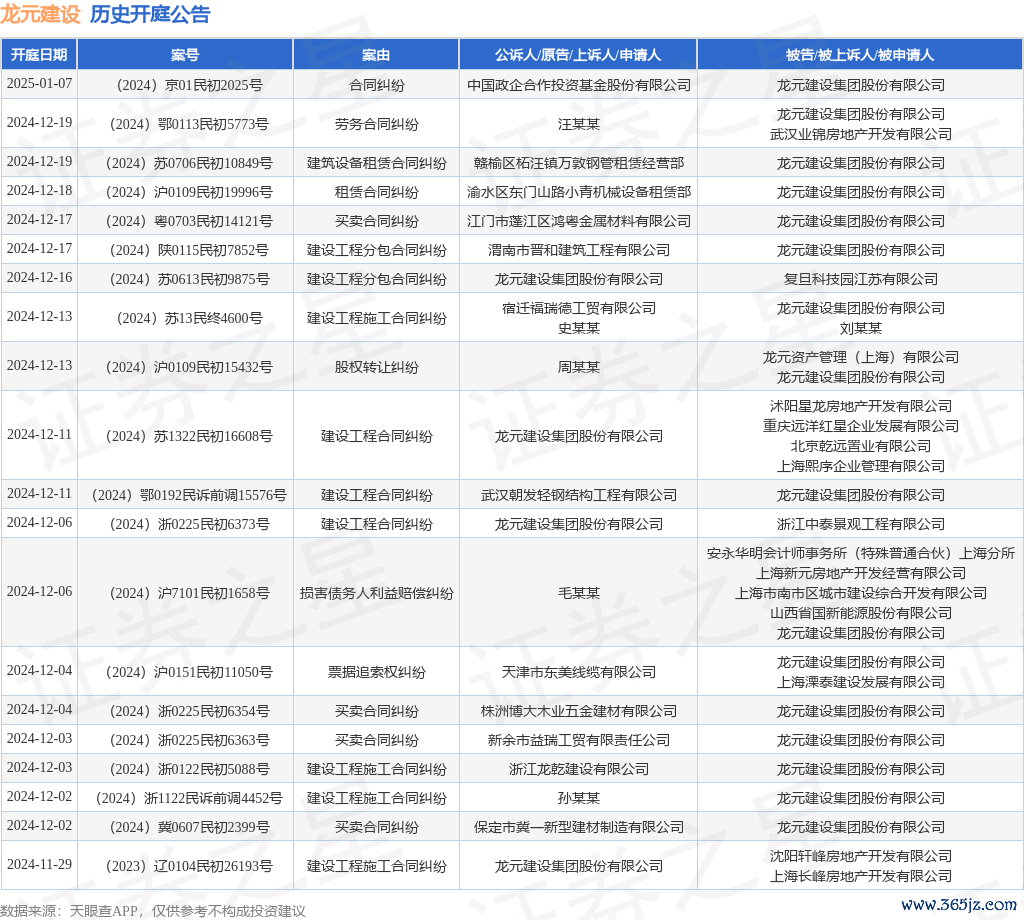This screenshot has height=920, width=1024.
Task: Click the 历史开庭公告 heading
Action: (x=150, y=14)
